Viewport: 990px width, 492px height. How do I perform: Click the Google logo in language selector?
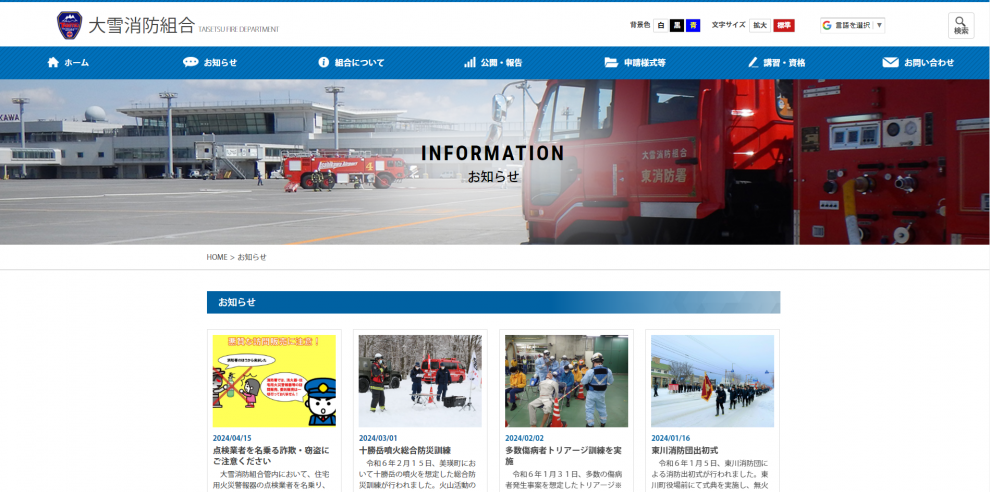[x=827, y=25]
